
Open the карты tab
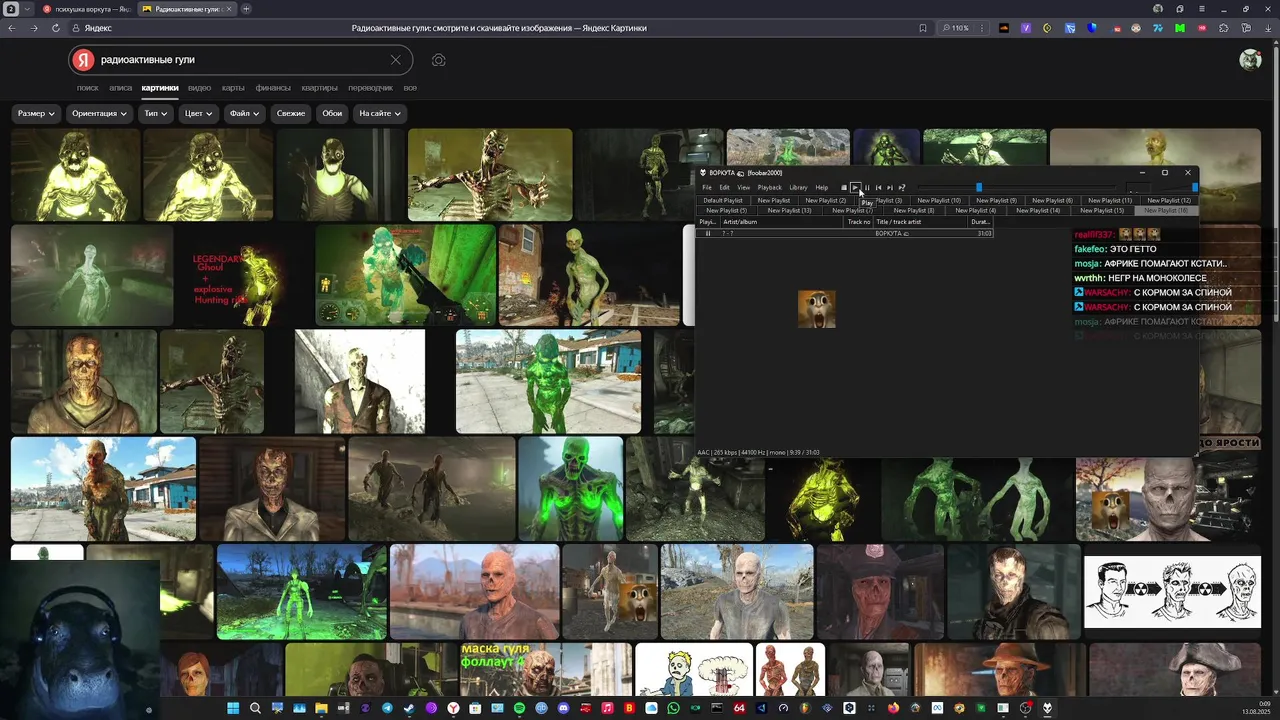pos(233,88)
